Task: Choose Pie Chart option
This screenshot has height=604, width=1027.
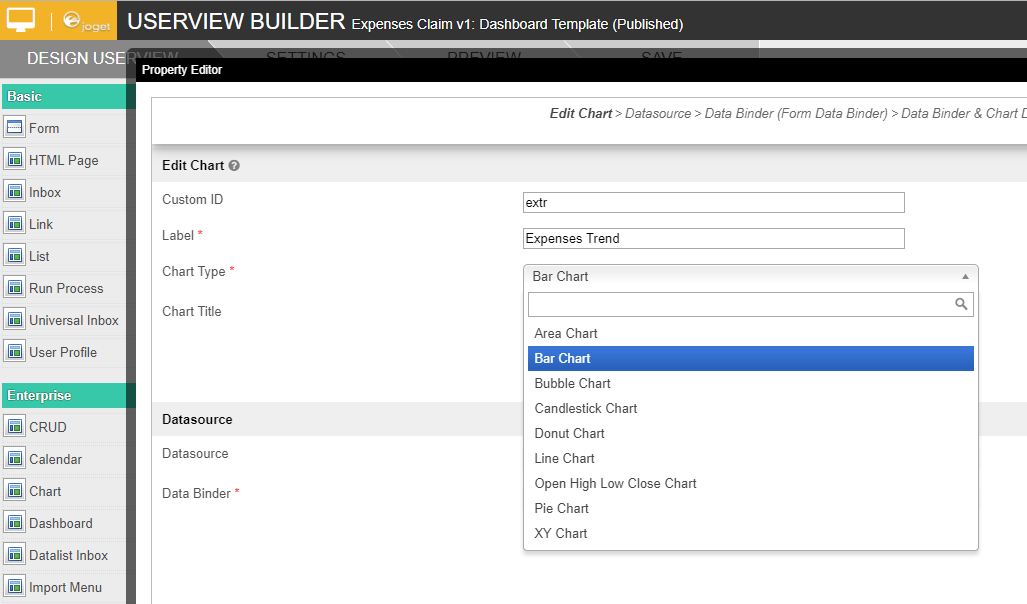Action: click(751, 508)
